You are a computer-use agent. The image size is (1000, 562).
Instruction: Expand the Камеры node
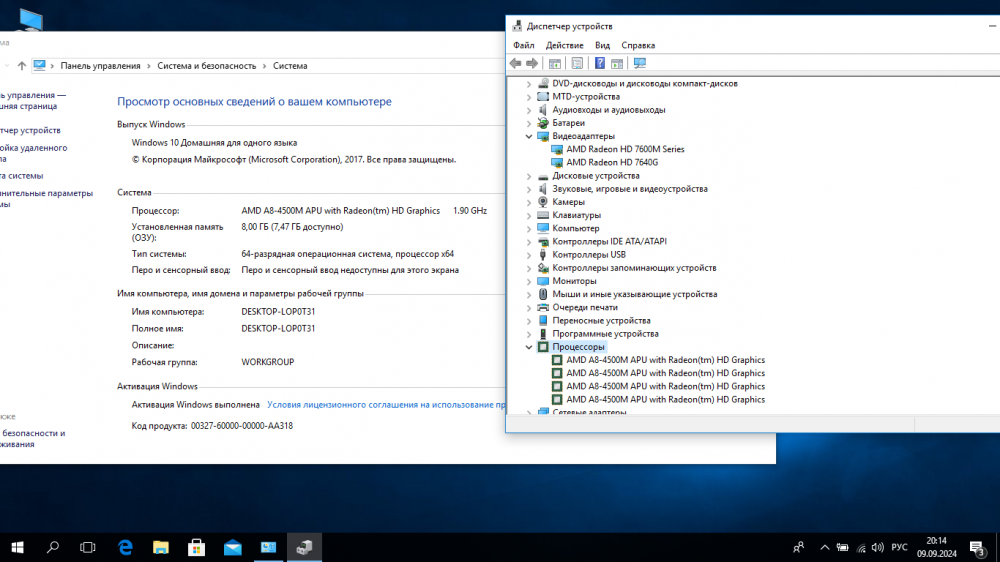click(x=529, y=202)
